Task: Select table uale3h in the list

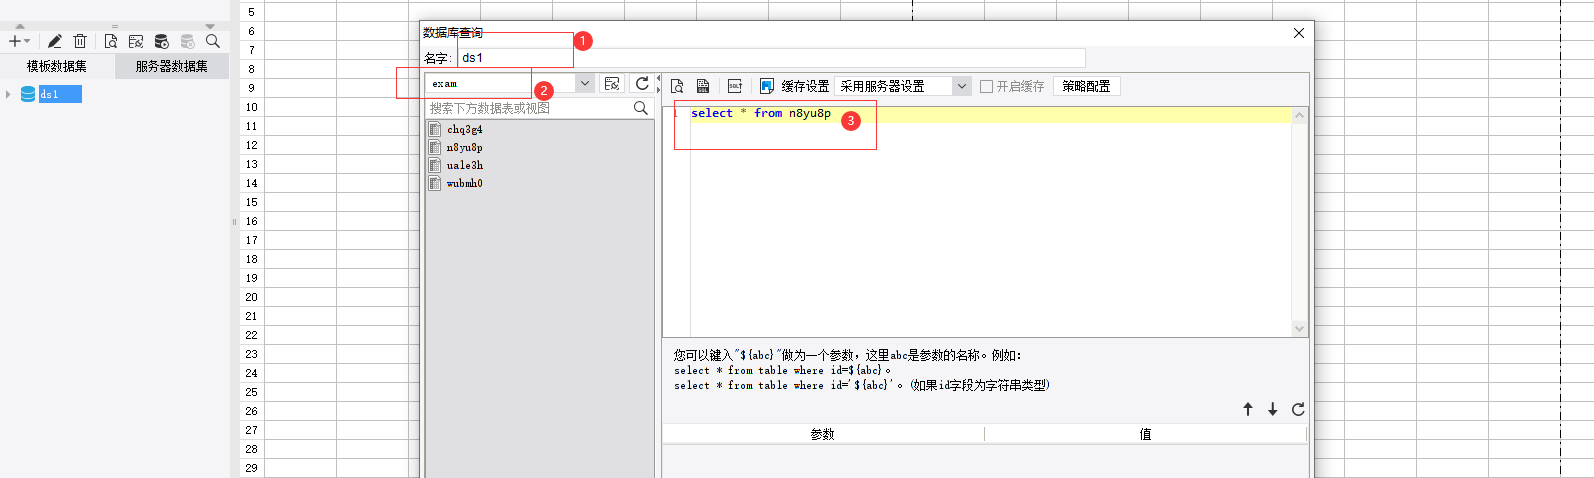Action: coord(465,165)
